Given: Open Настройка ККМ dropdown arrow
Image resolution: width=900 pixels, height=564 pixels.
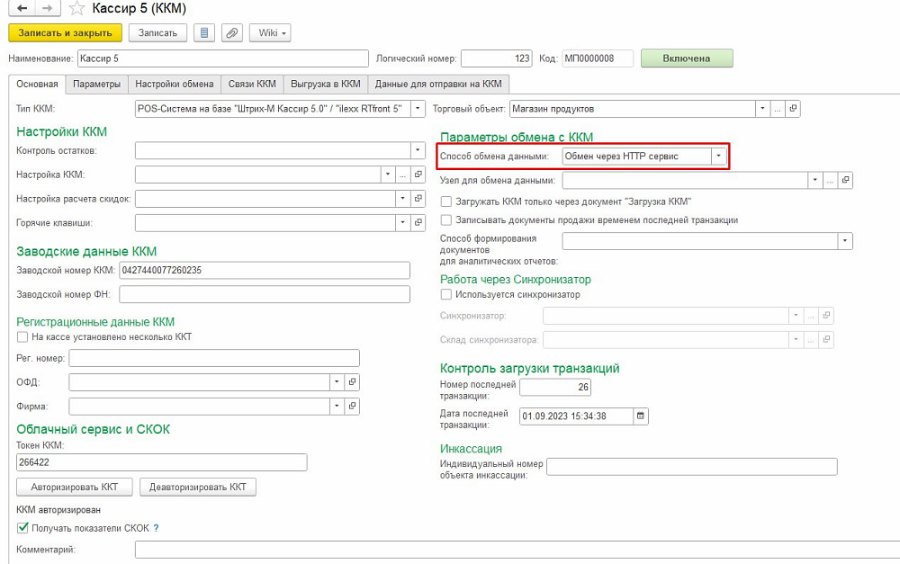Looking at the screenshot, I should [387, 174].
